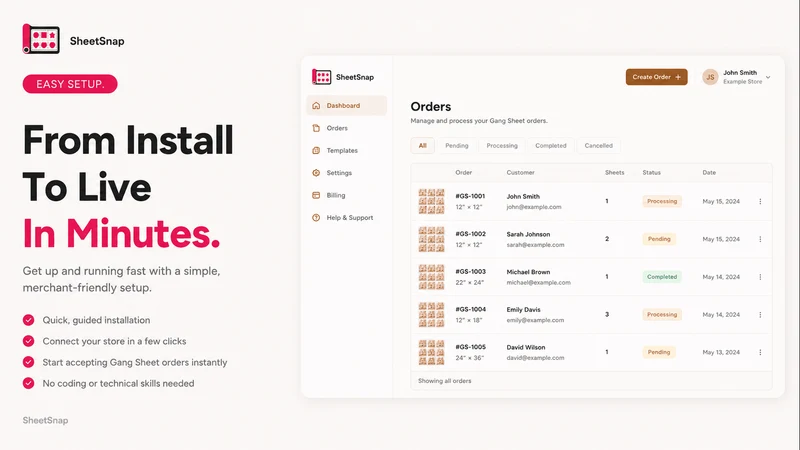Open more options for order #GS-1002

pos(760,239)
